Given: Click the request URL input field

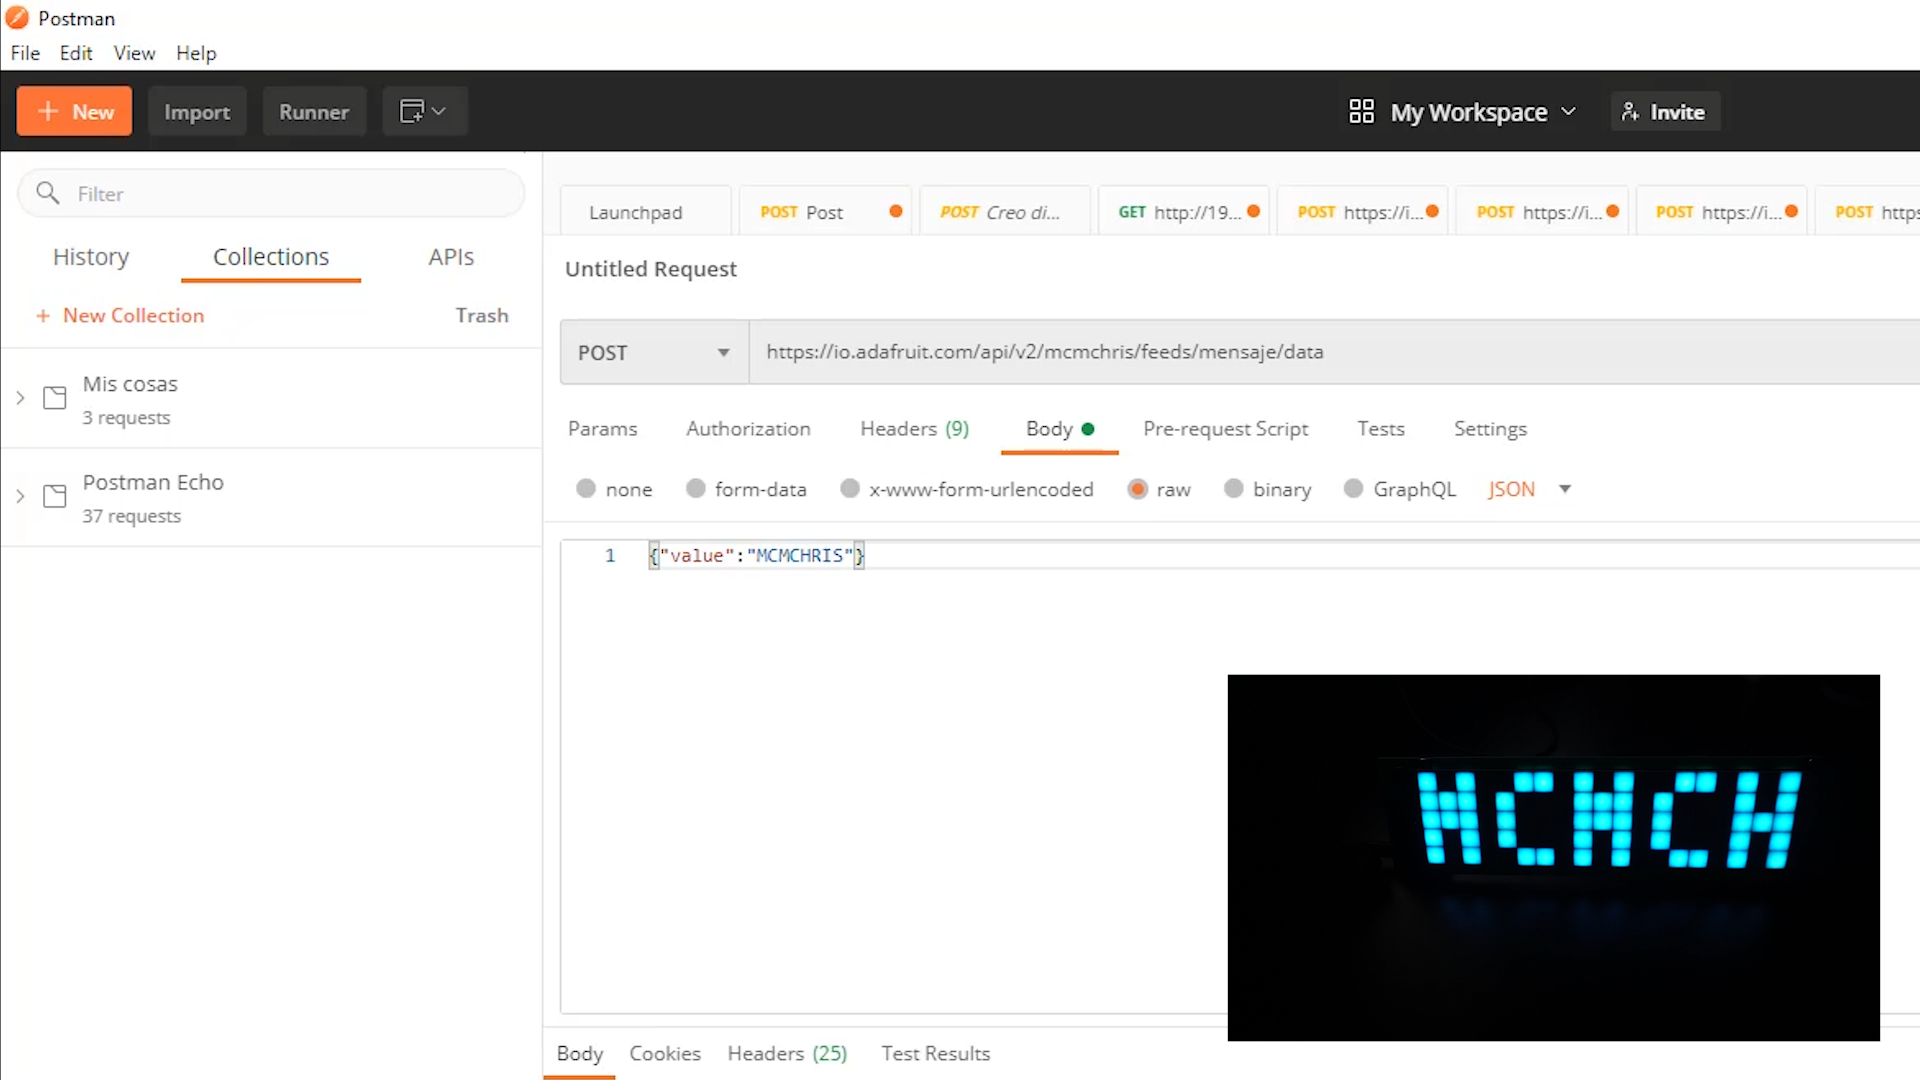Looking at the screenshot, I should click(1334, 352).
